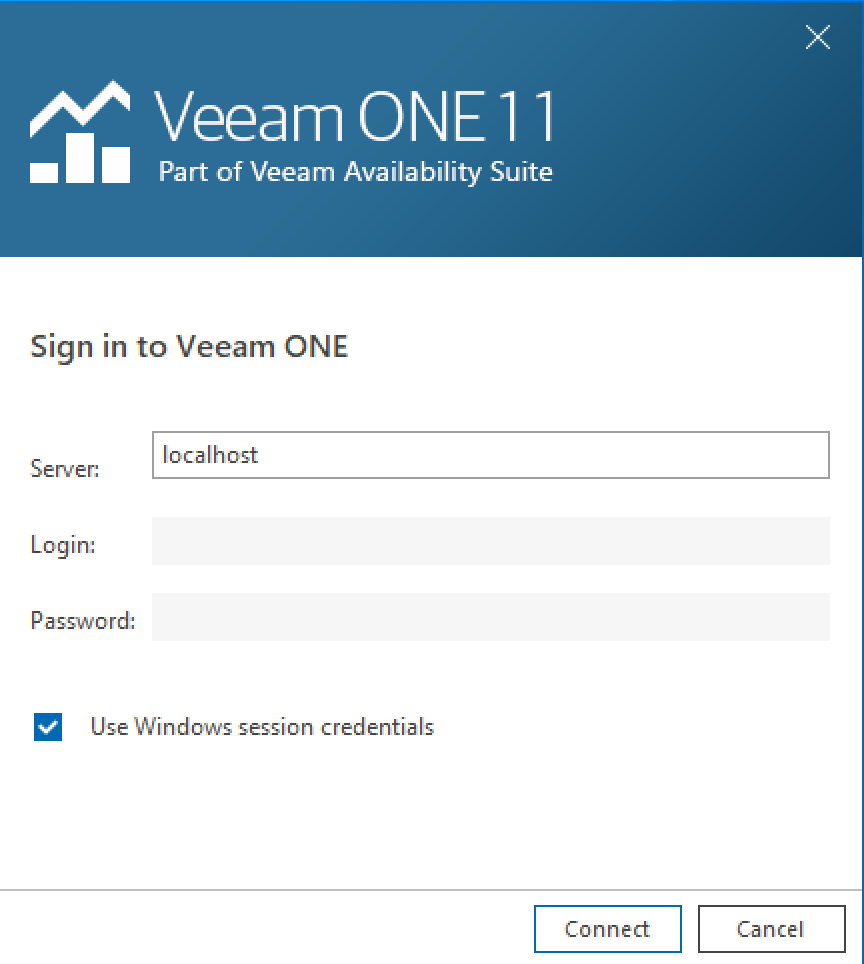Click the Server input containing localhost

pyautogui.click(x=490, y=455)
